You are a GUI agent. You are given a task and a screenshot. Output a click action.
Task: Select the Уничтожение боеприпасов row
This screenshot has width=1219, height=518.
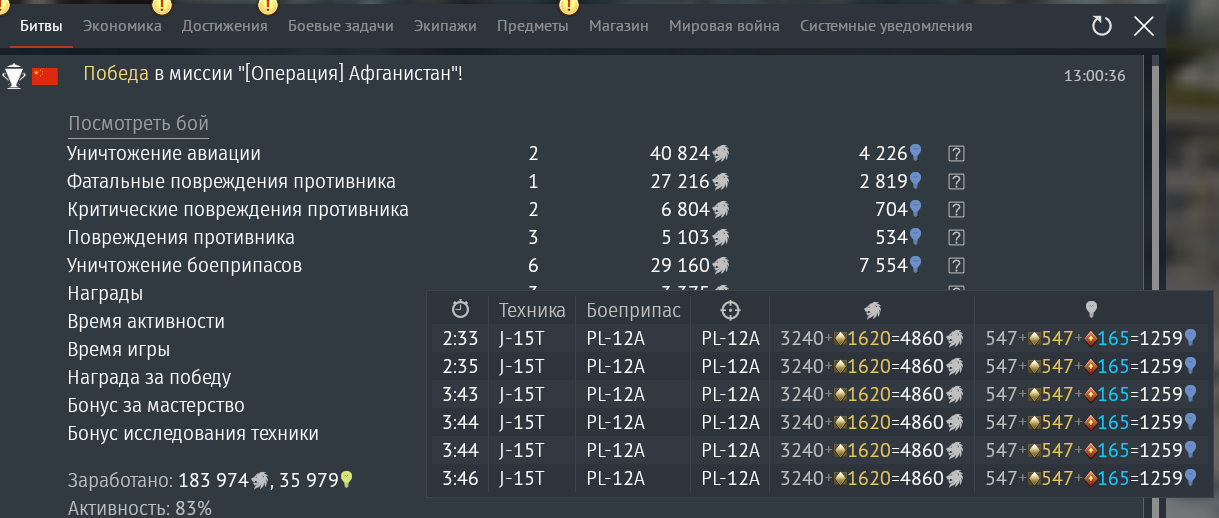coord(184,266)
